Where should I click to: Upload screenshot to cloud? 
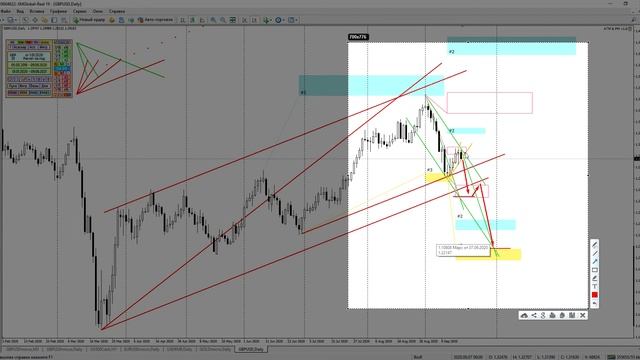click(524, 315)
